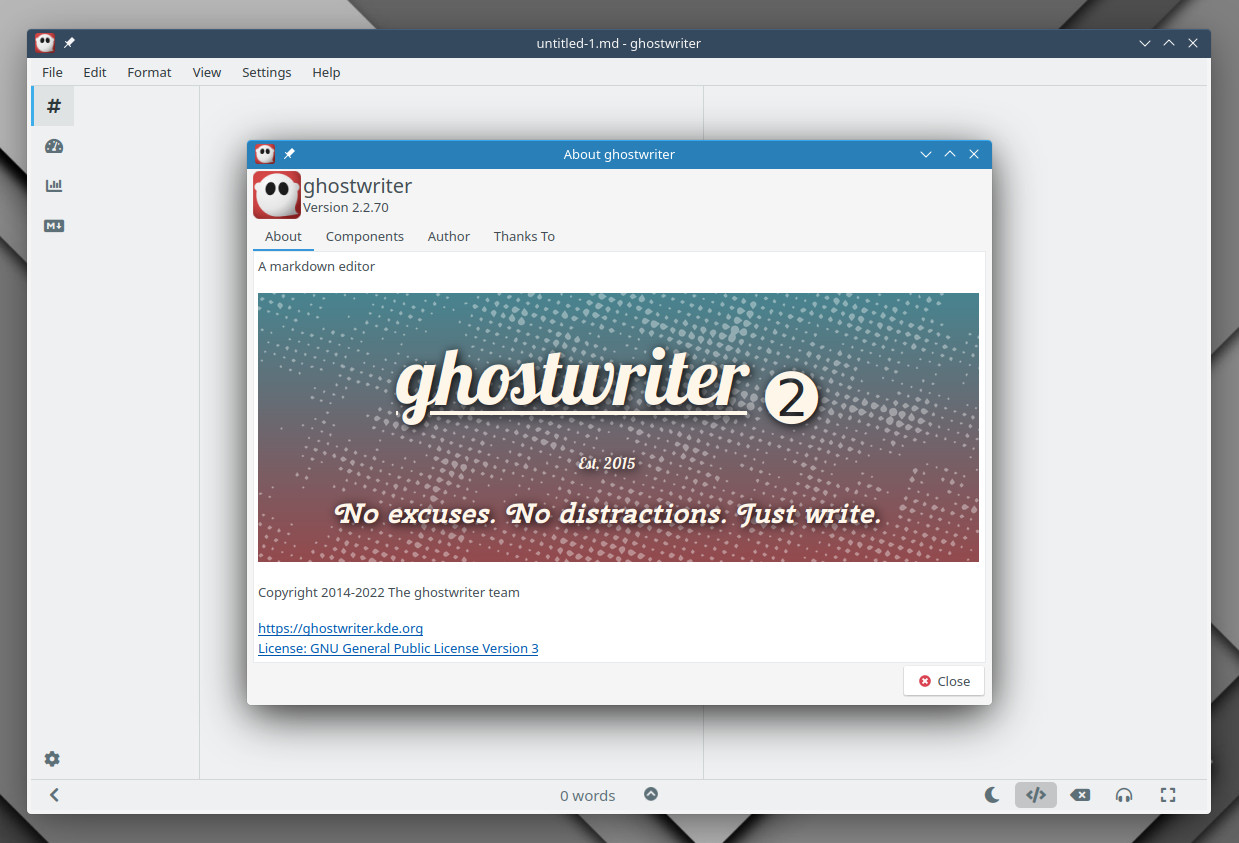Open the GNU General Public License link
This screenshot has height=843, width=1239.
click(x=398, y=648)
